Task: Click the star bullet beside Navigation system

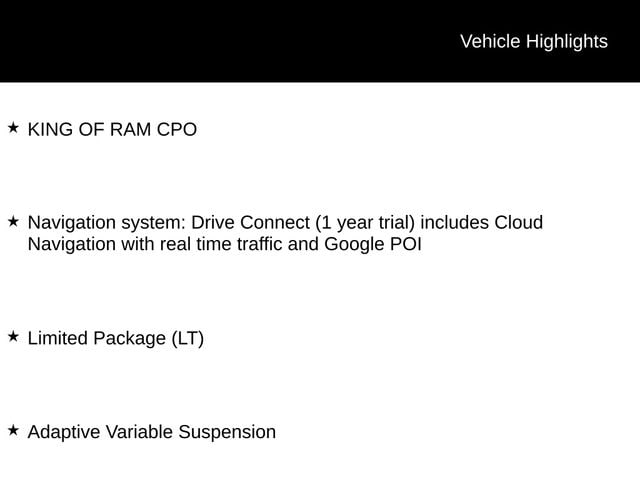Action: tap(13, 222)
